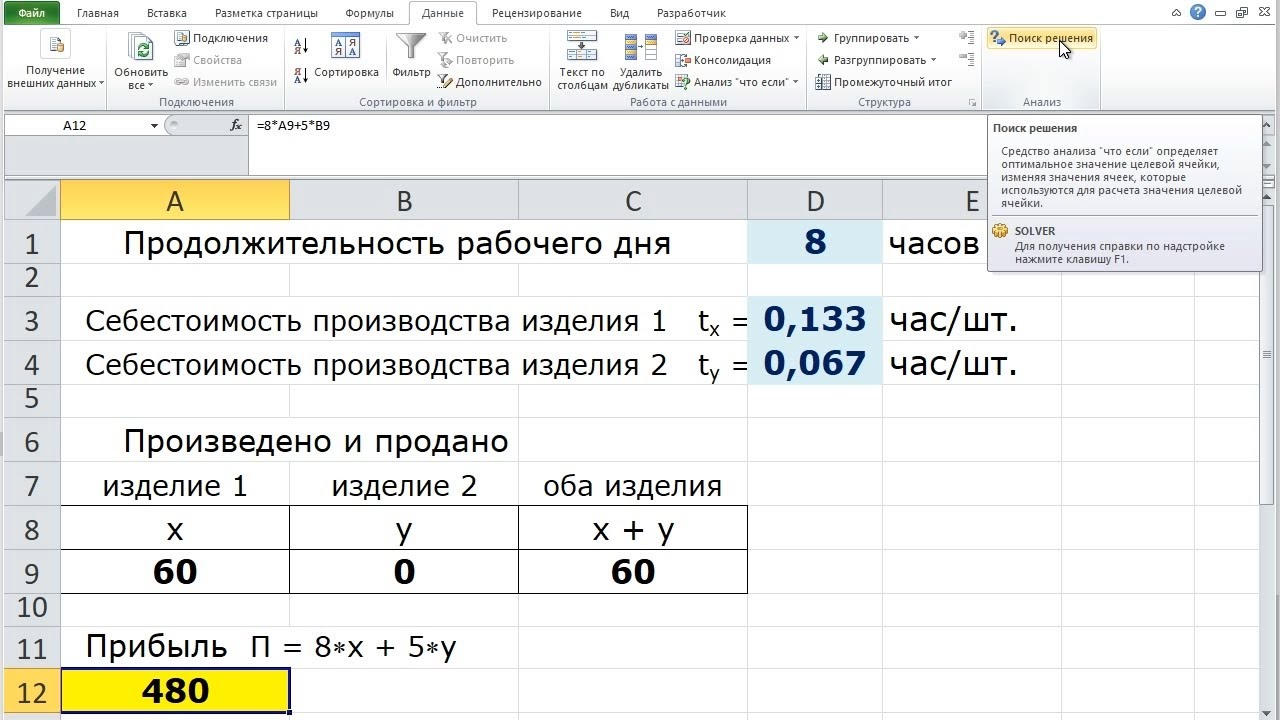Click Обновить все refresh icon
Viewport: 1280px width, 720px height.
141,47
